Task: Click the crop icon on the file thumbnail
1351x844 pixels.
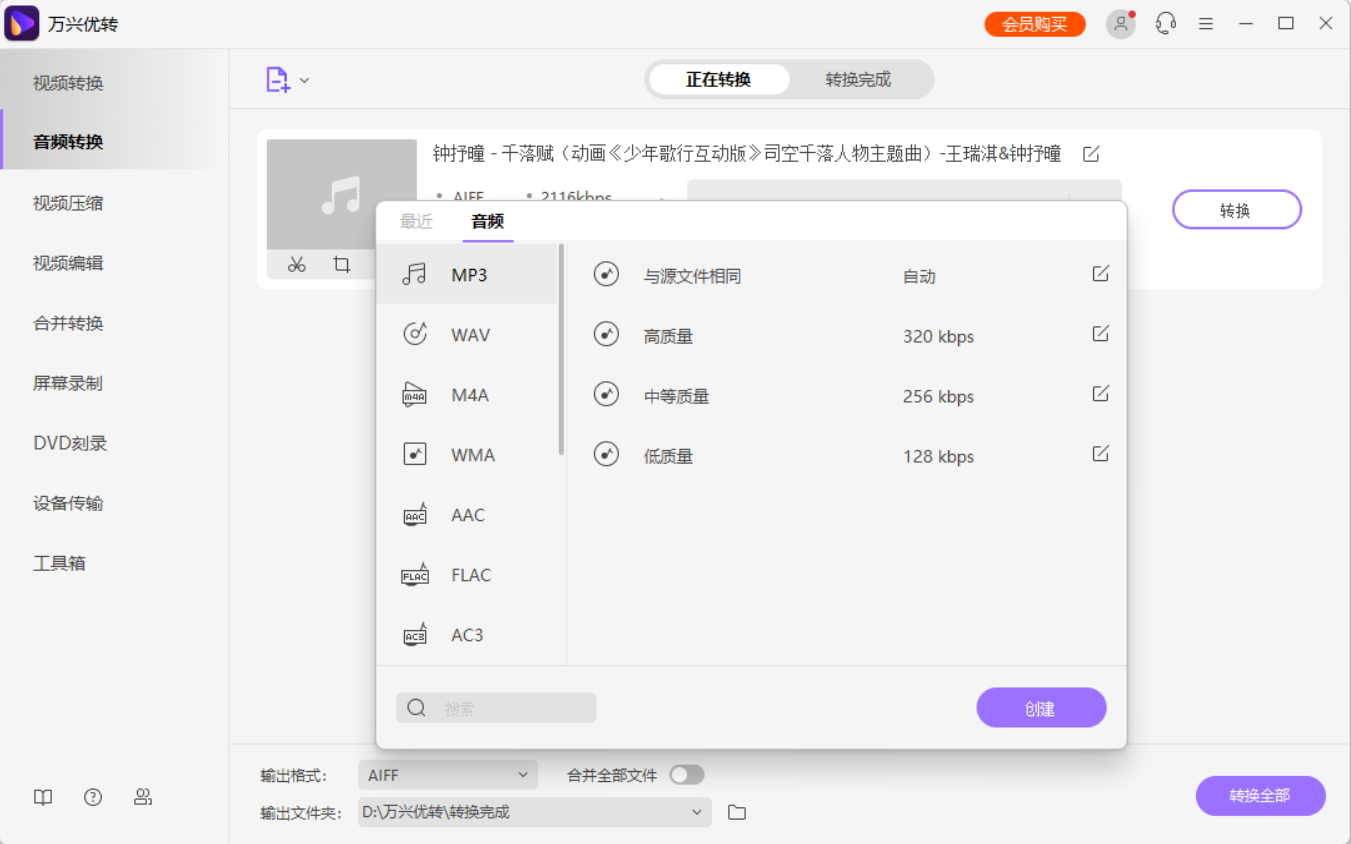Action: 341,264
